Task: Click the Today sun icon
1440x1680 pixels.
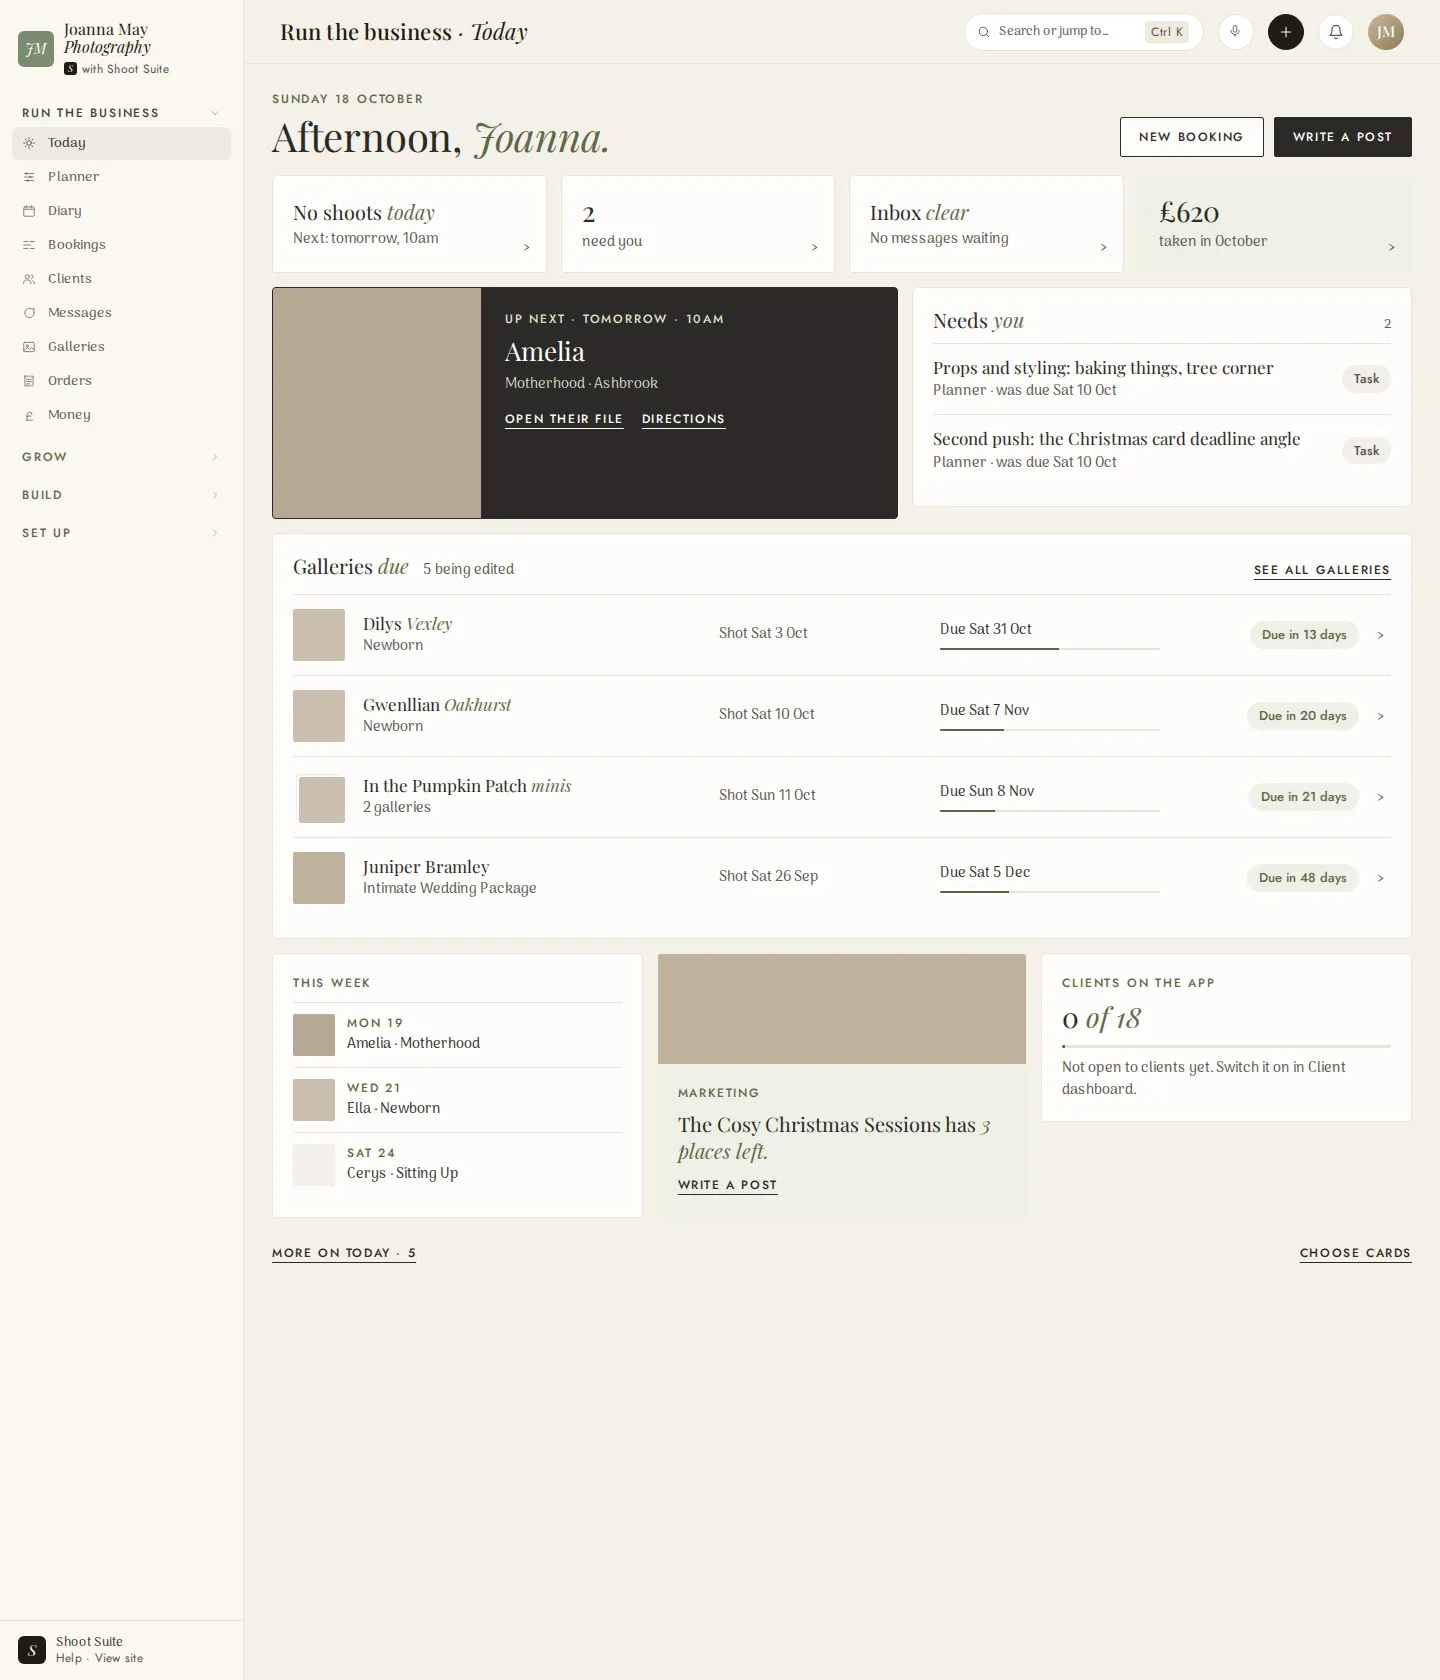Action: pos(29,143)
